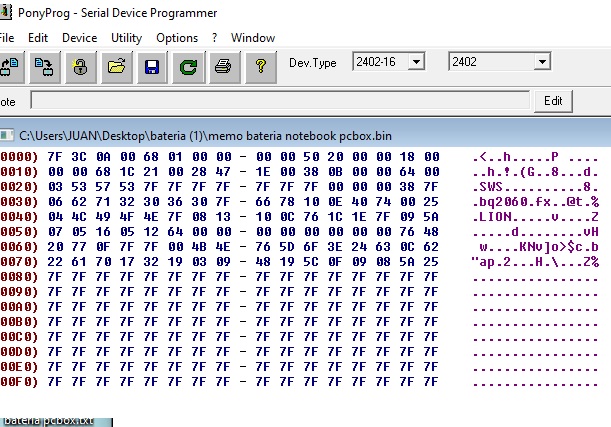The image size is (611, 427).
Task: Open the Window menu
Action: click(253, 38)
